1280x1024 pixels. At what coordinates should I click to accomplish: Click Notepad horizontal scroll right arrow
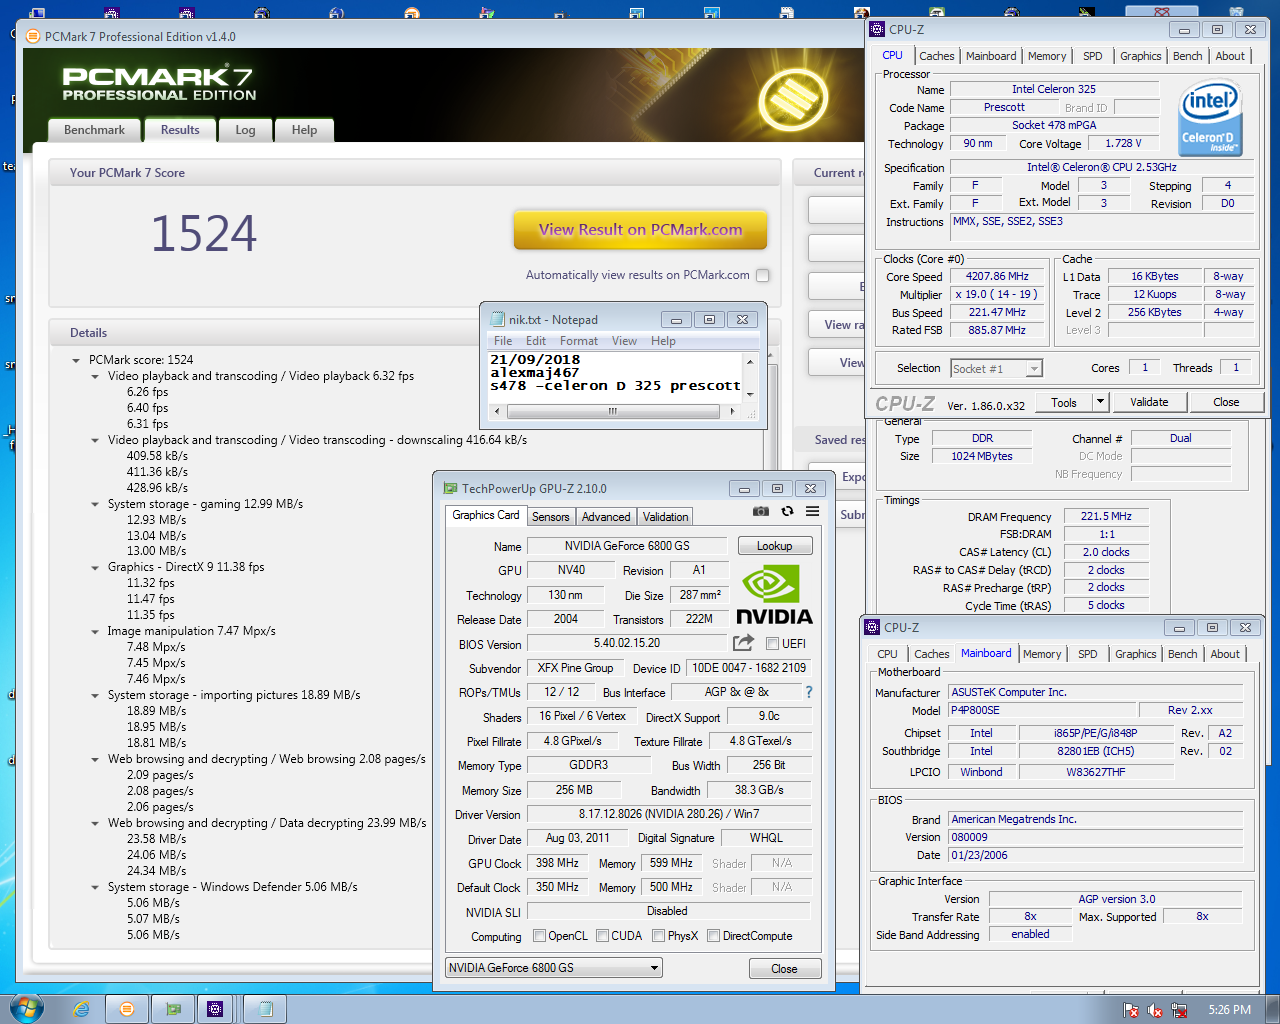(732, 411)
